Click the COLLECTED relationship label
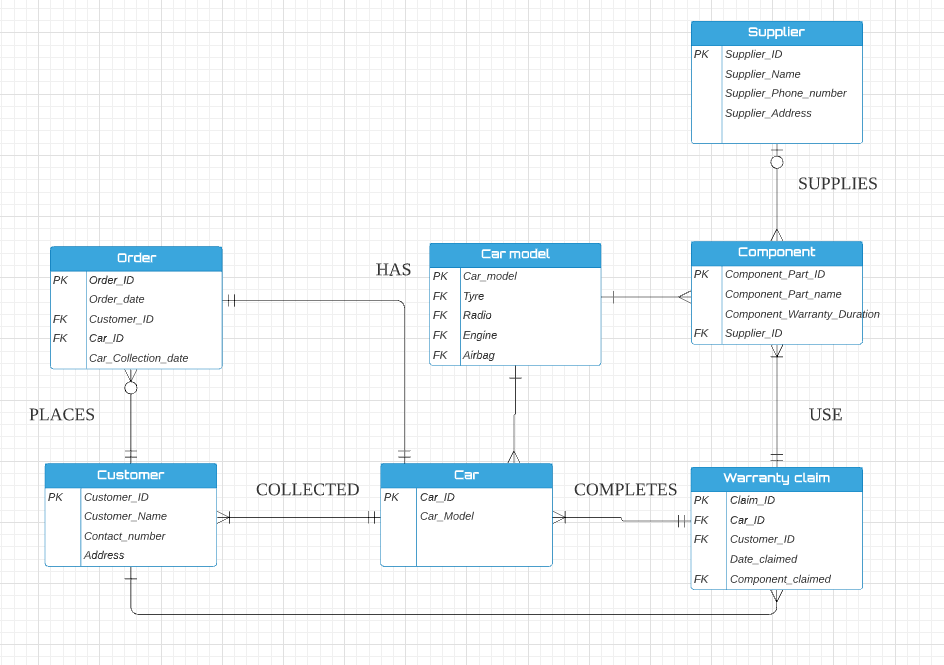This screenshot has height=665, width=944. [307, 490]
